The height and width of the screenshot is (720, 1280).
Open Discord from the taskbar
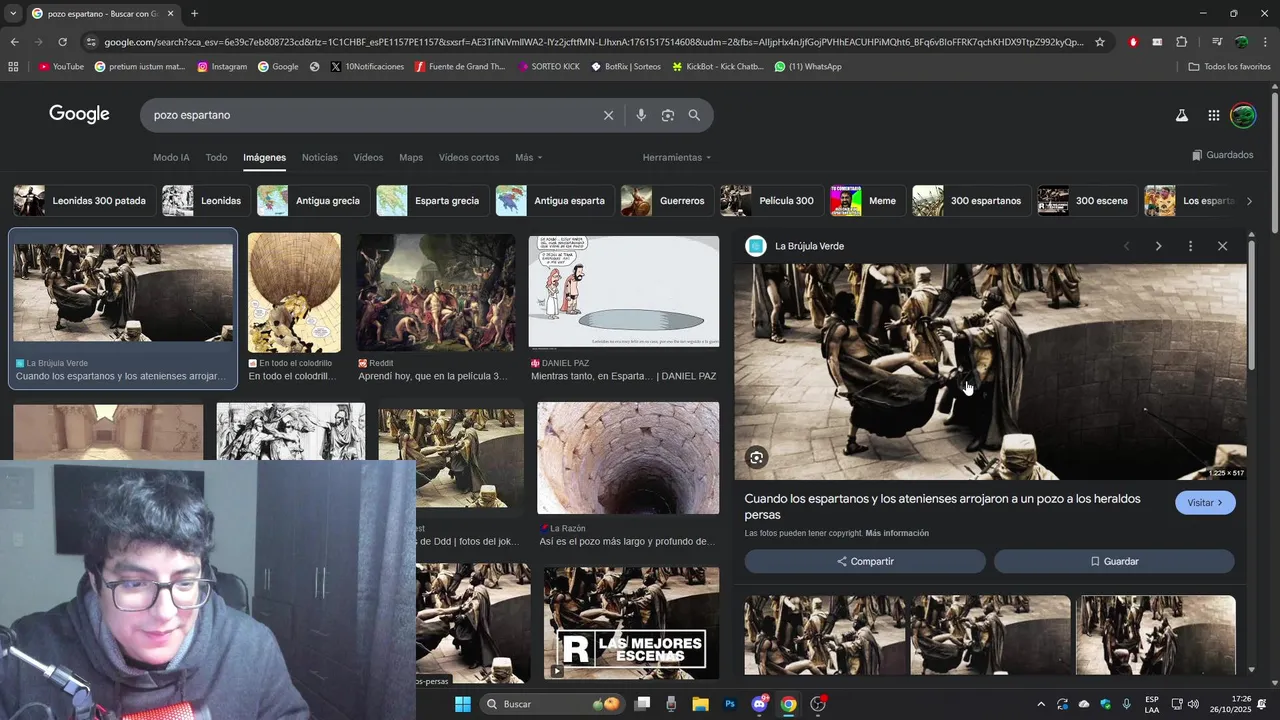pyautogui.click(x=760, y=704)
